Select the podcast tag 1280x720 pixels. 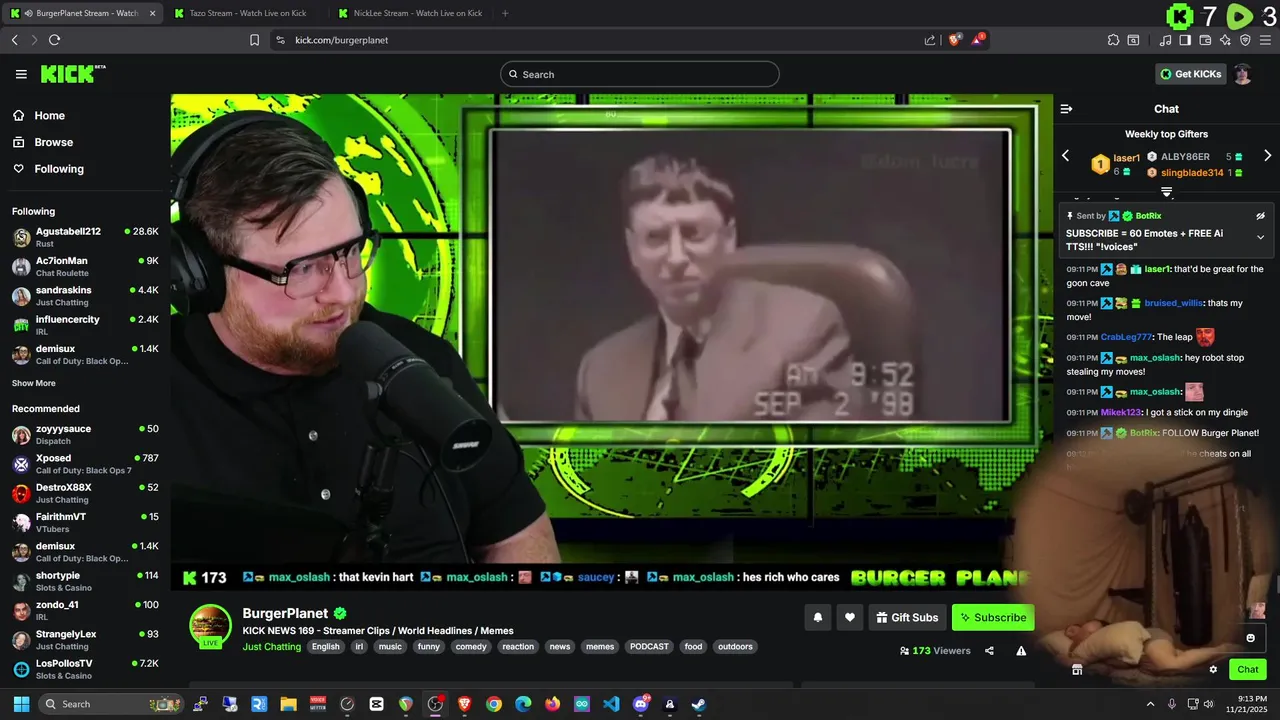tap(649, 647)
